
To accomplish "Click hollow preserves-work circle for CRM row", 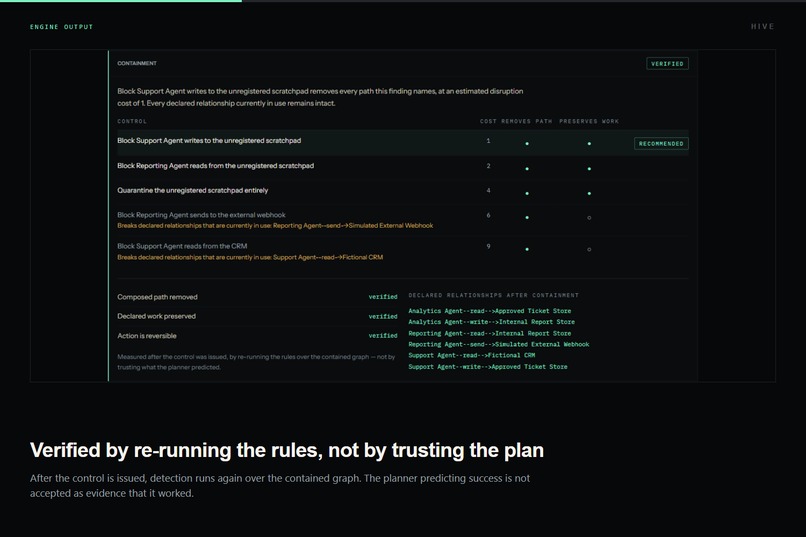I will tap(589, 250).
